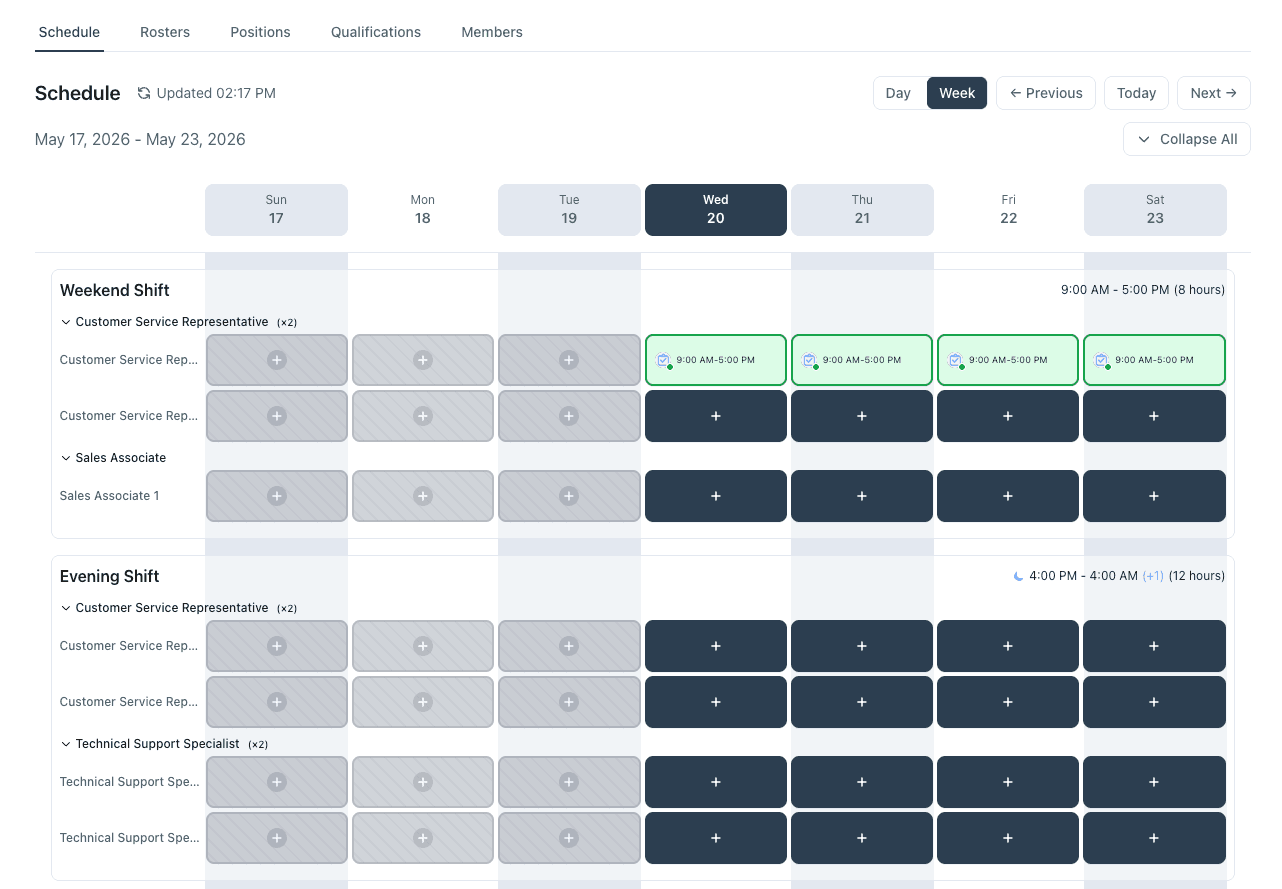The width and height of the screenshot is (1282, 889).
Task: Open the Rosters tab
Action: click(x=165, y=32)
